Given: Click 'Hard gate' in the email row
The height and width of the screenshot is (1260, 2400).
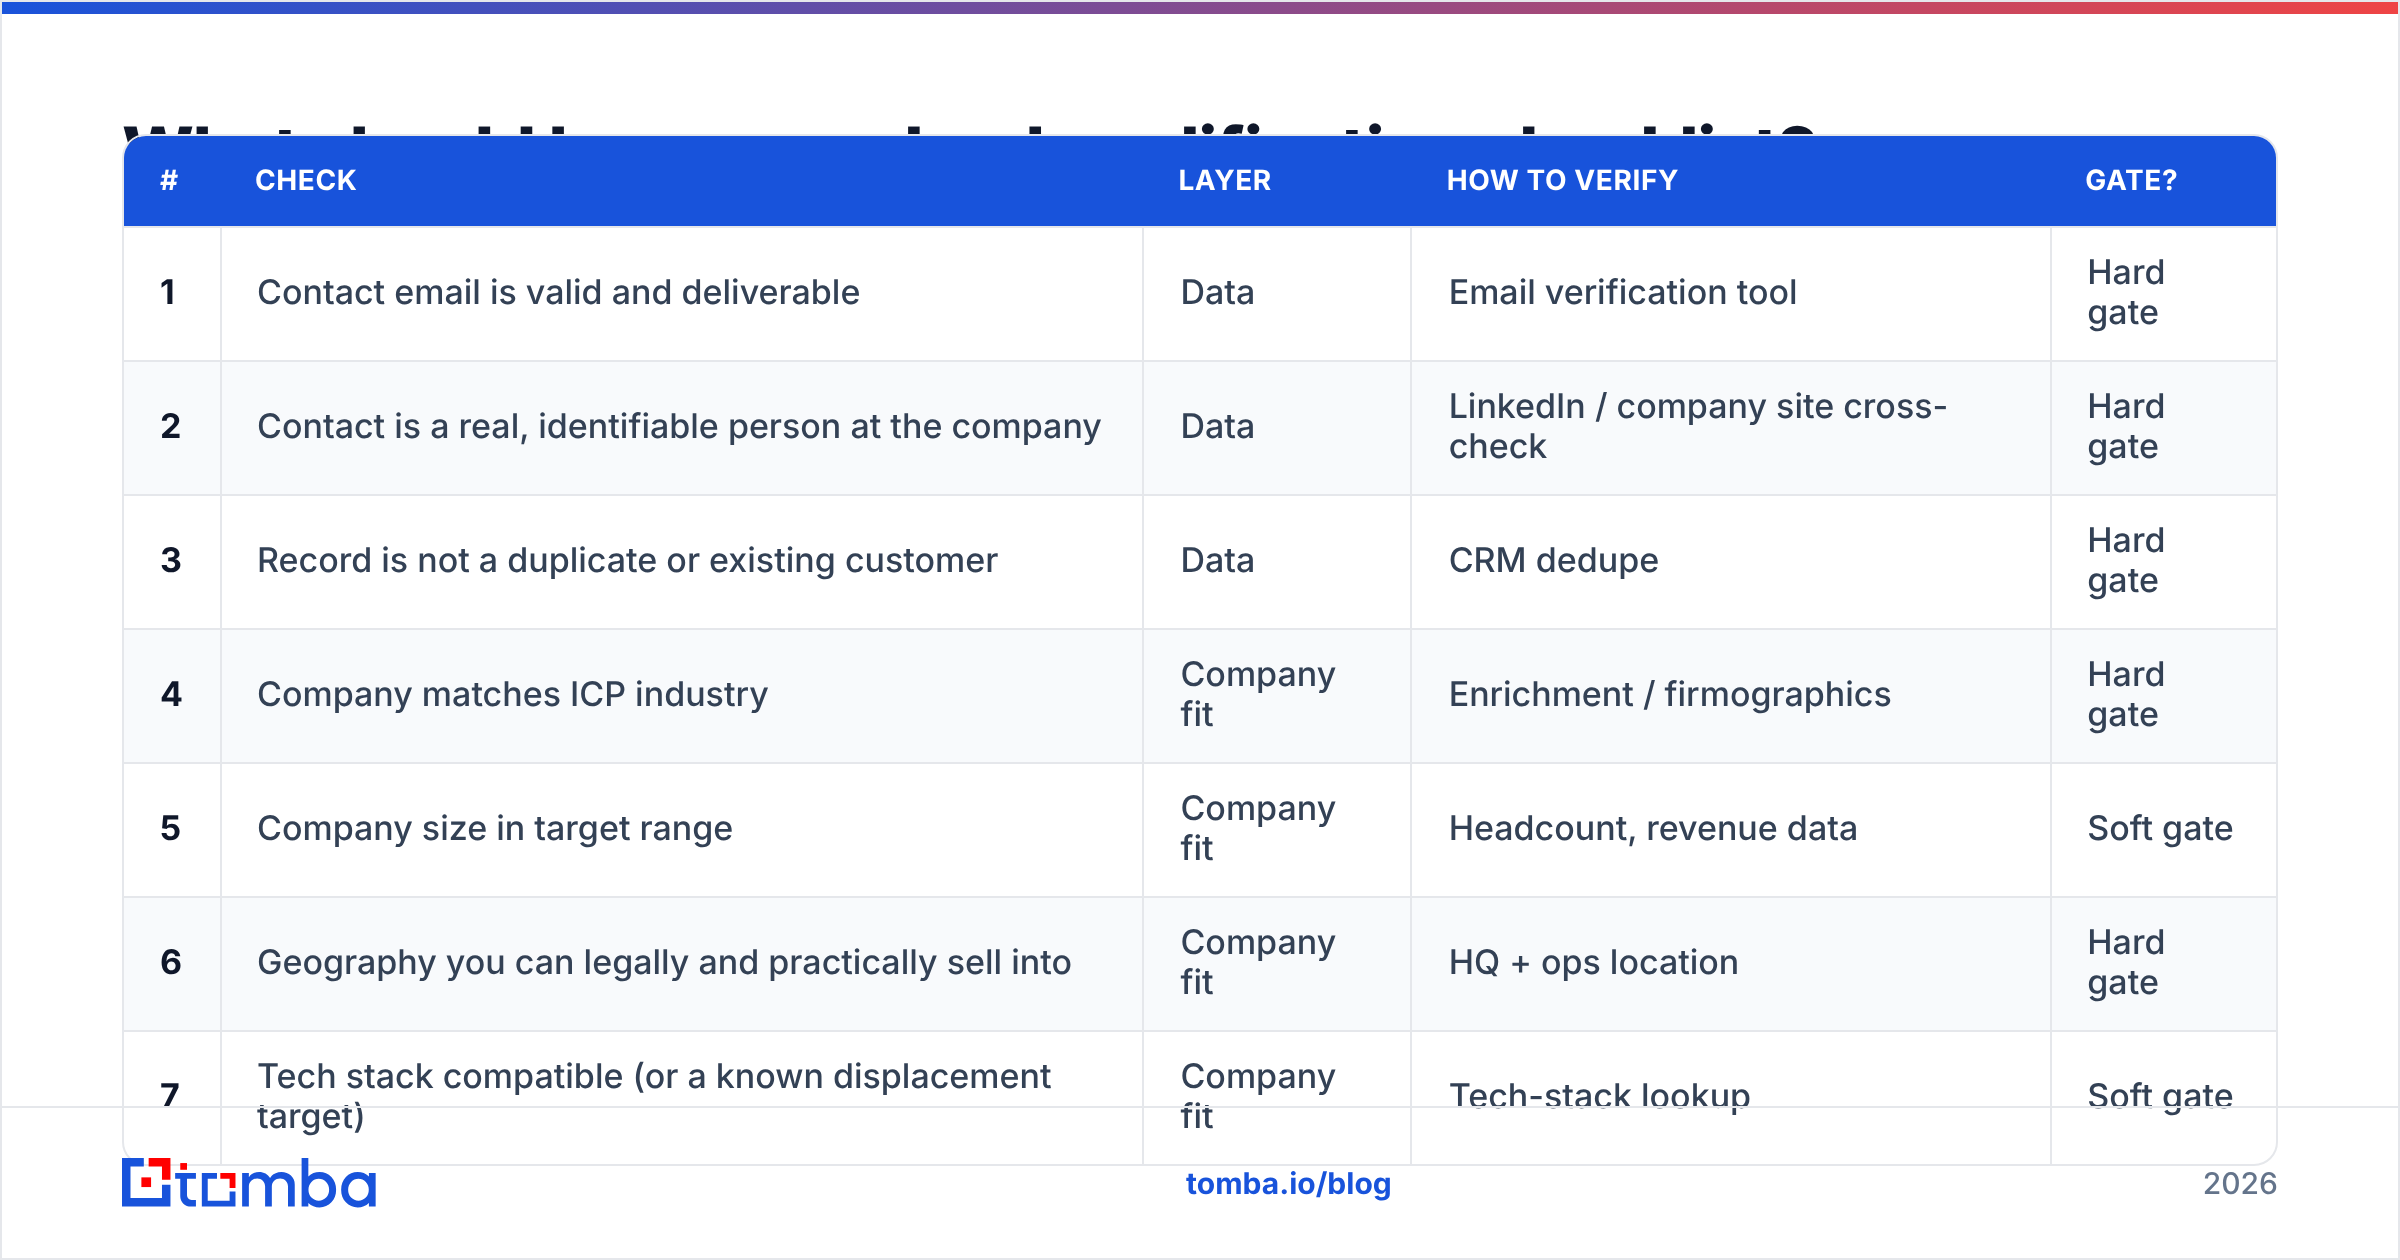Looking at the screenshot, I should point(2126,293).
